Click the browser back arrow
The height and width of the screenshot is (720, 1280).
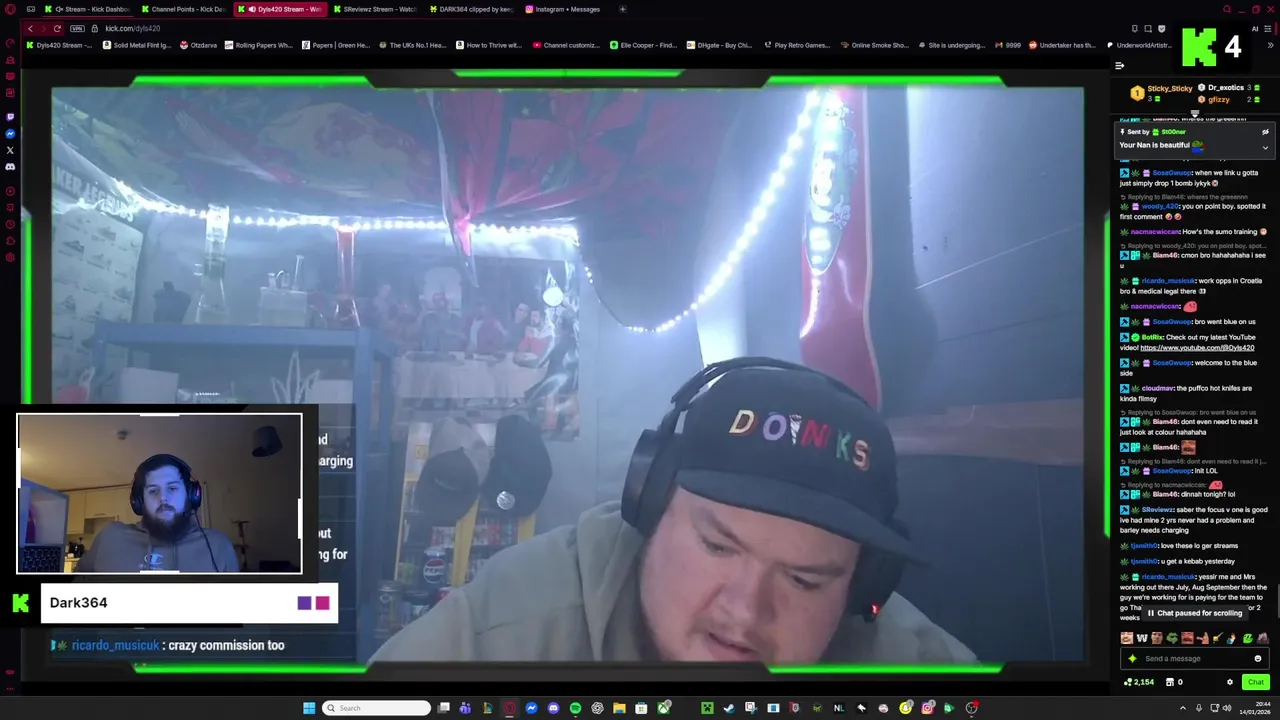(x=30, y=28)
